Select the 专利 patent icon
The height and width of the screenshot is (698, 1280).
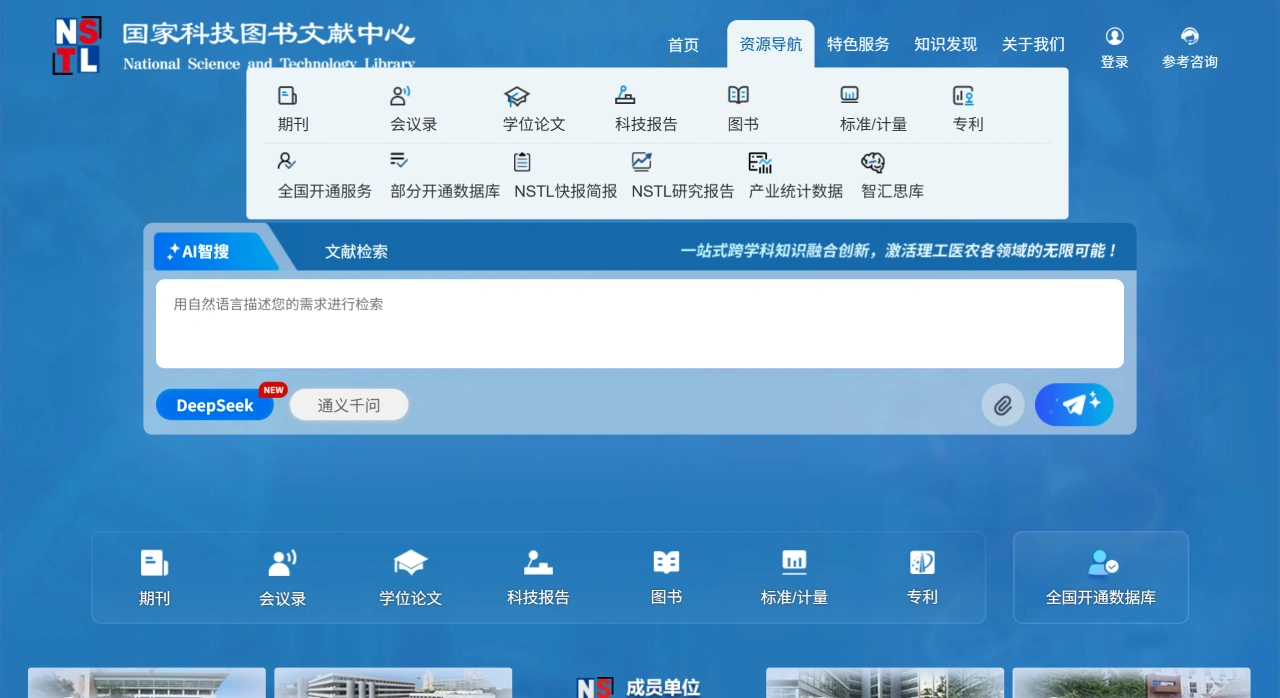pyautogui.click(x=963, y=95)
